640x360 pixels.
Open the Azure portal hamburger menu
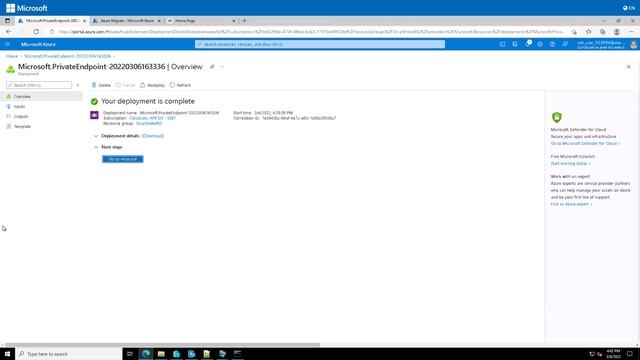tap(7, 44)
